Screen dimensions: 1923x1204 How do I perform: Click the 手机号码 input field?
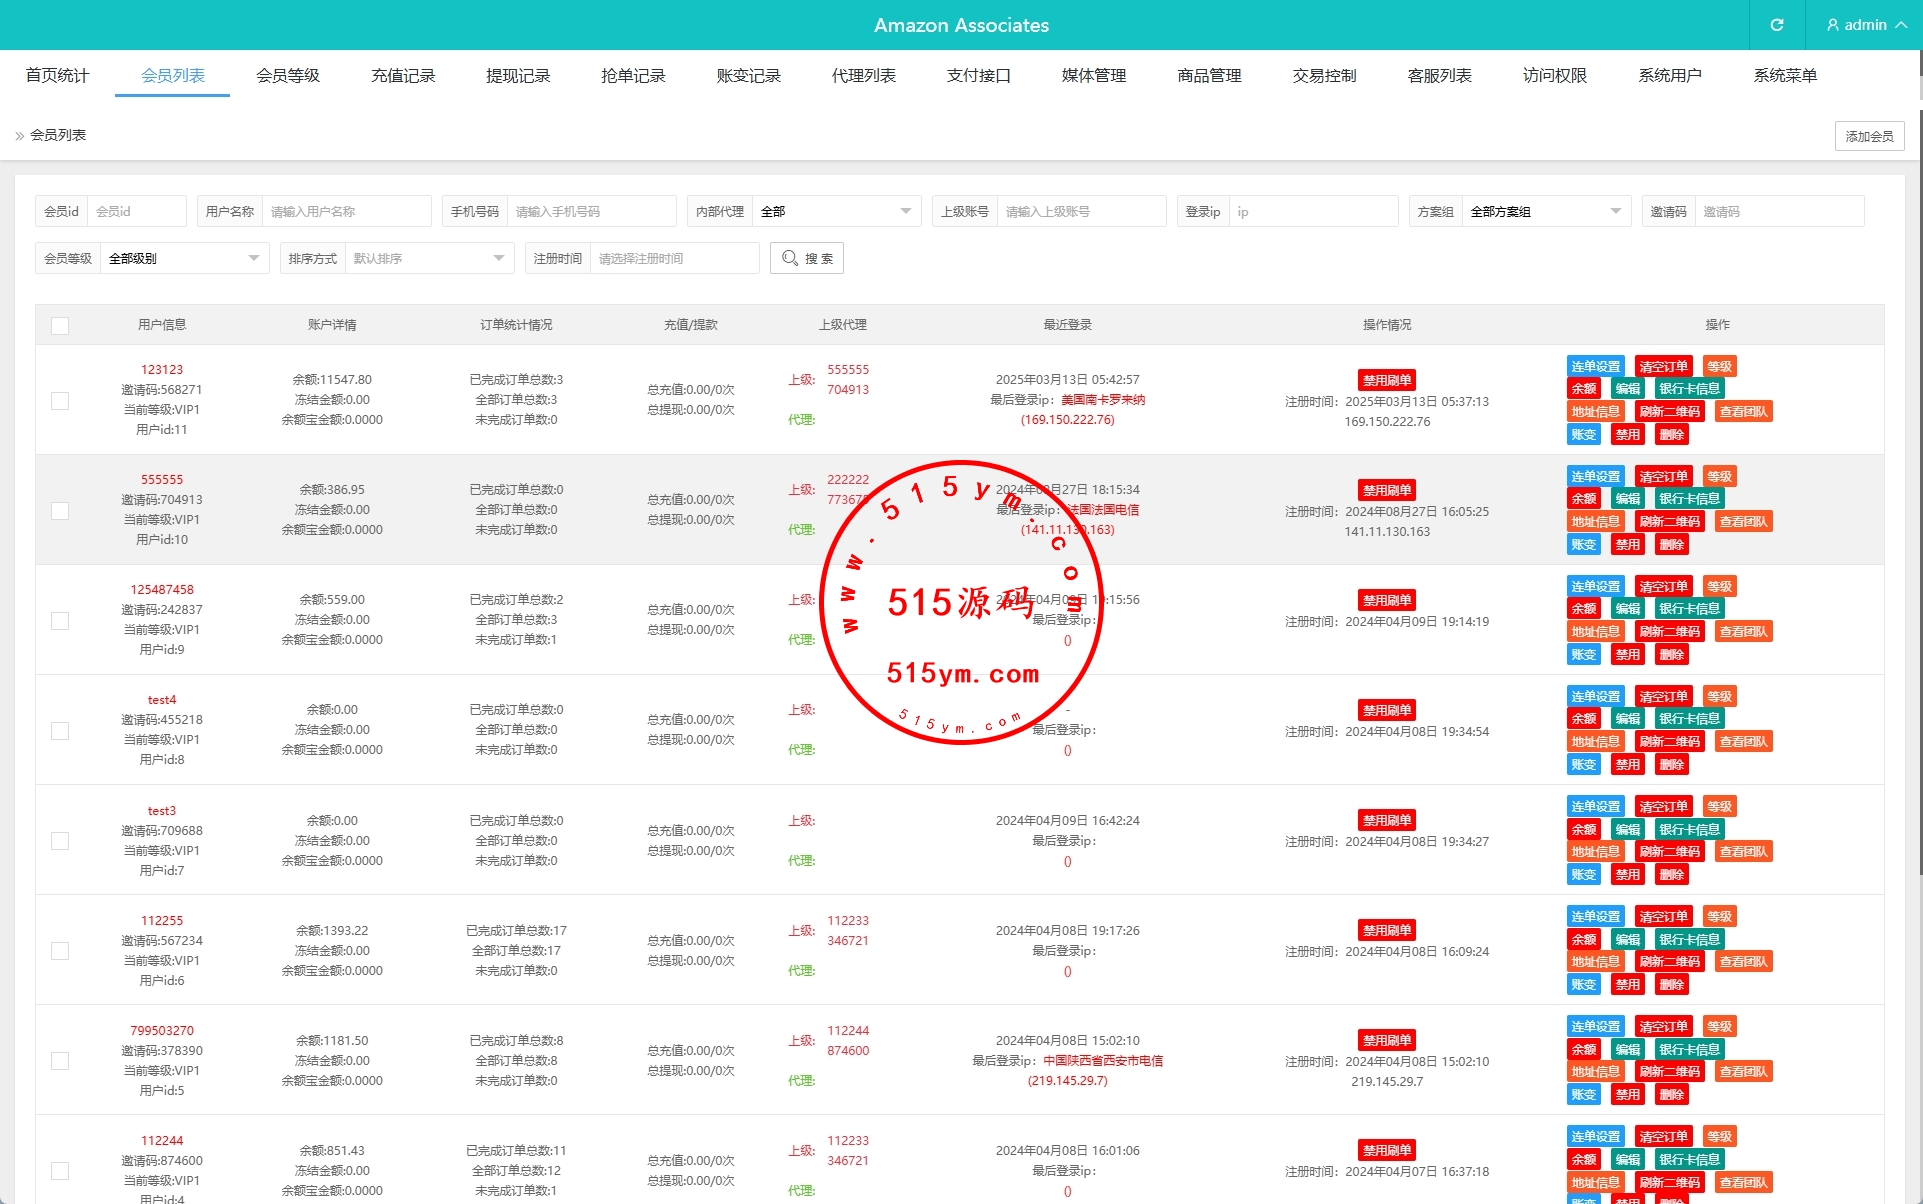point(590,211)
